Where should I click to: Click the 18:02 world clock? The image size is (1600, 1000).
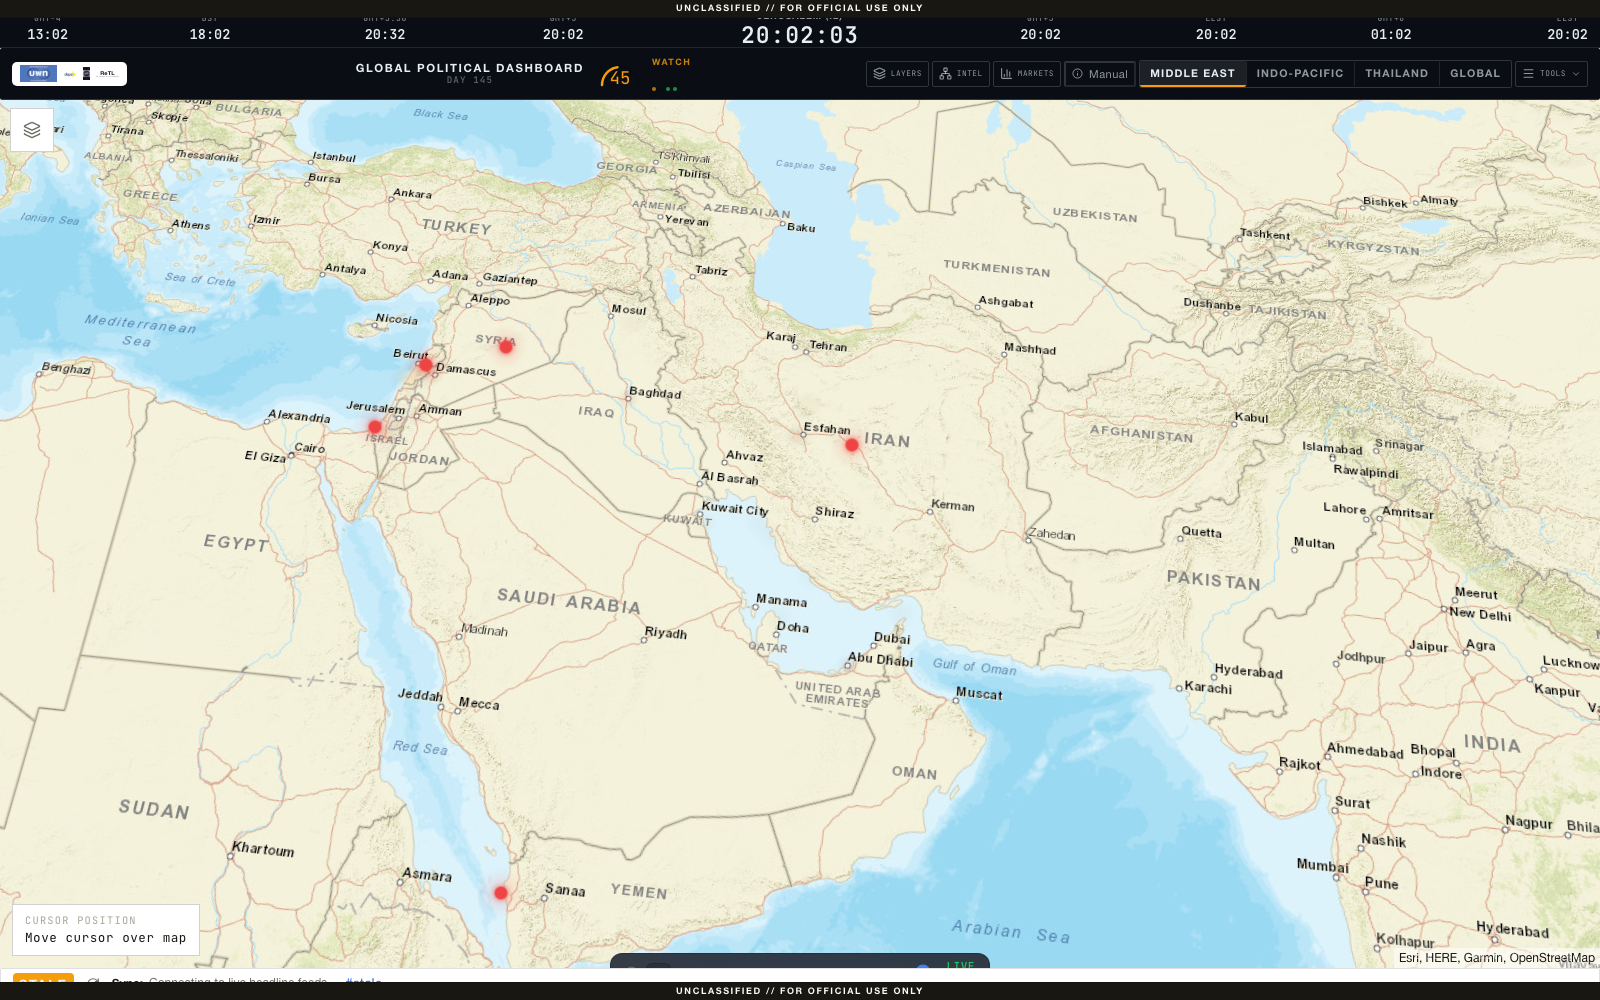(210, 34)
